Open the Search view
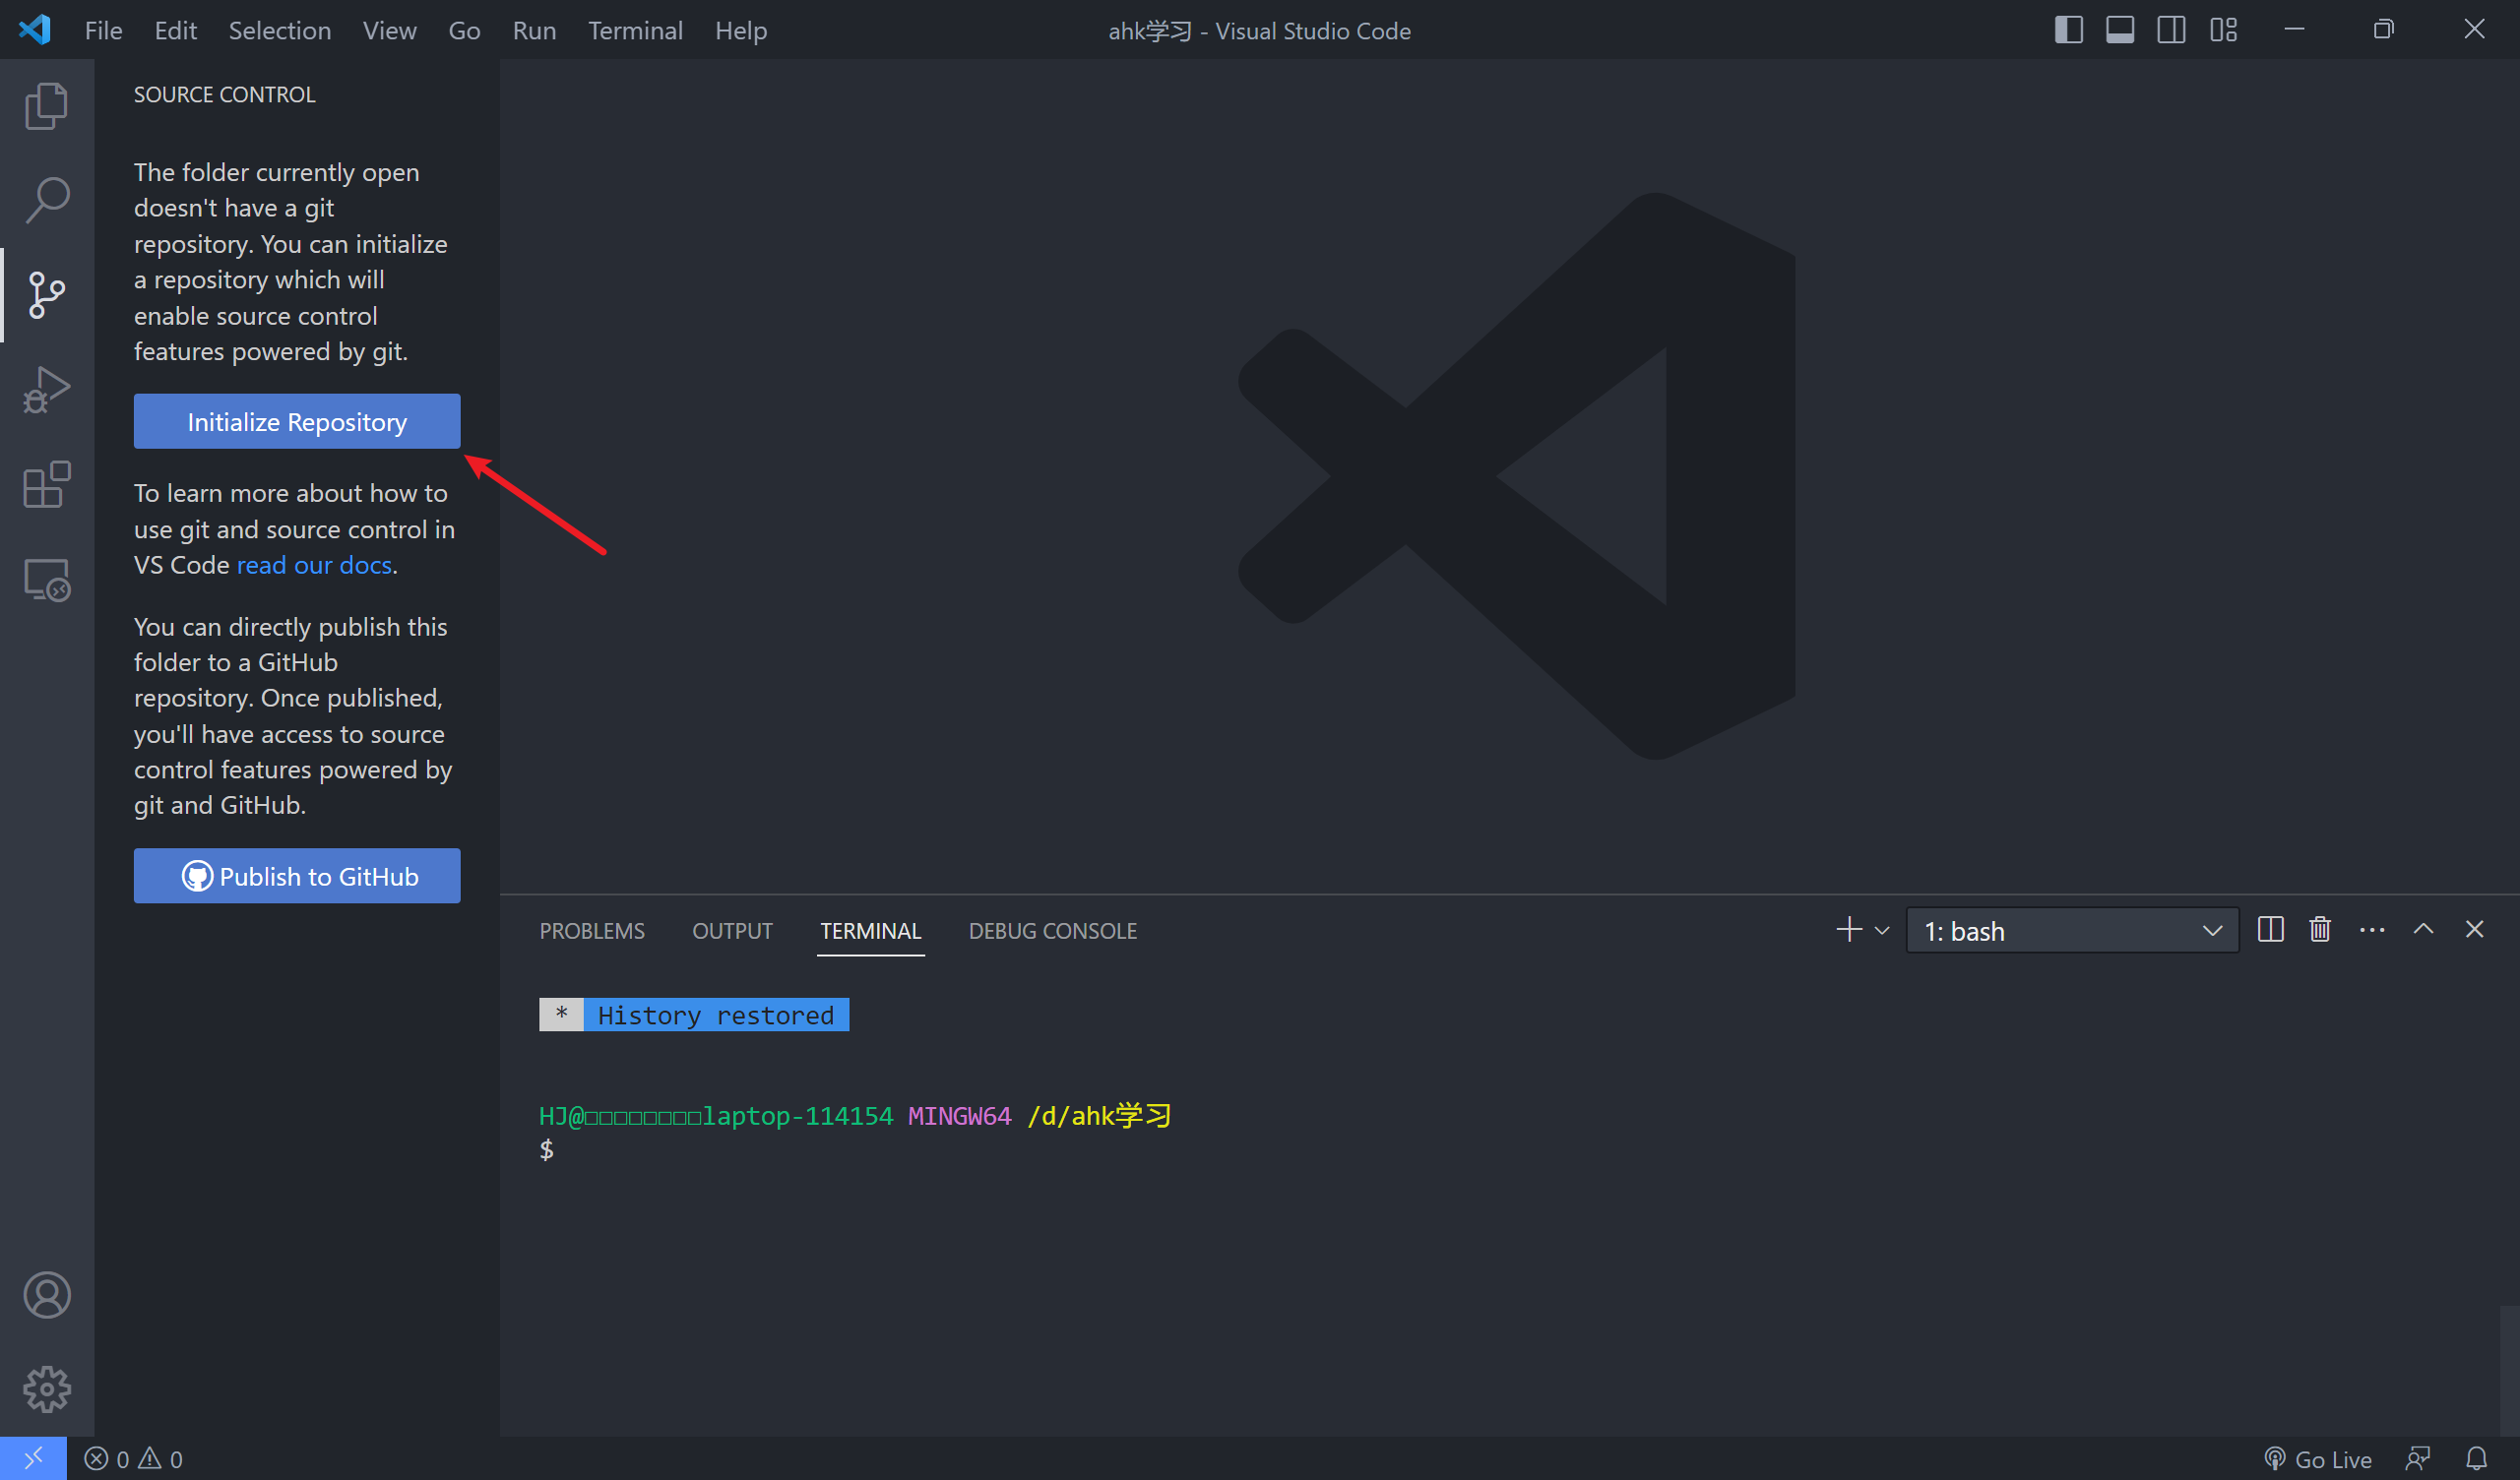Viewport: 2520px width, 1480px height. [x=46, y=199]
